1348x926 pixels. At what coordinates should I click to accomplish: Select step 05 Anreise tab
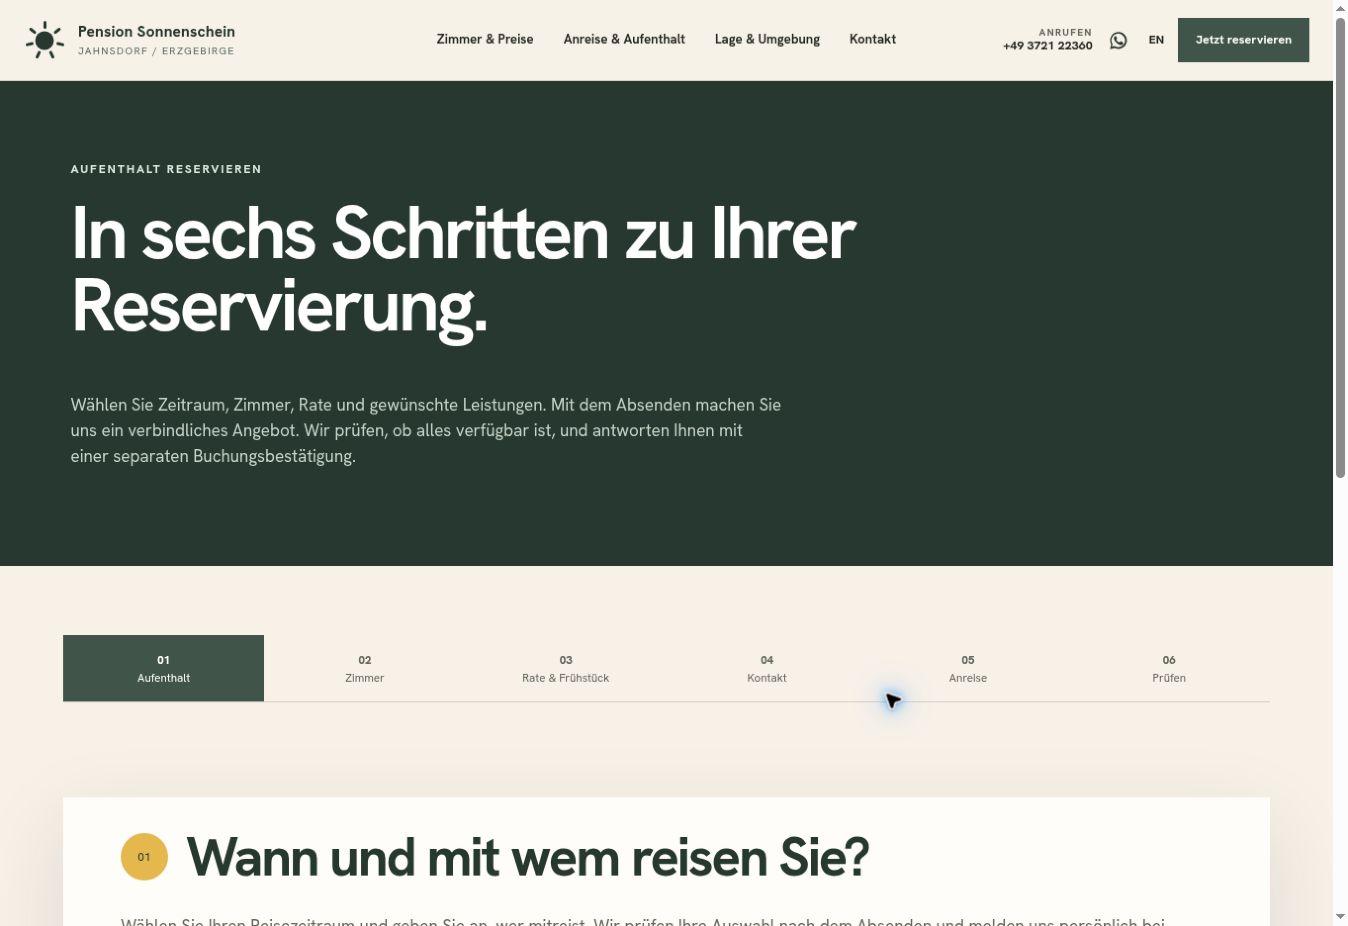(x=968, y=668)
